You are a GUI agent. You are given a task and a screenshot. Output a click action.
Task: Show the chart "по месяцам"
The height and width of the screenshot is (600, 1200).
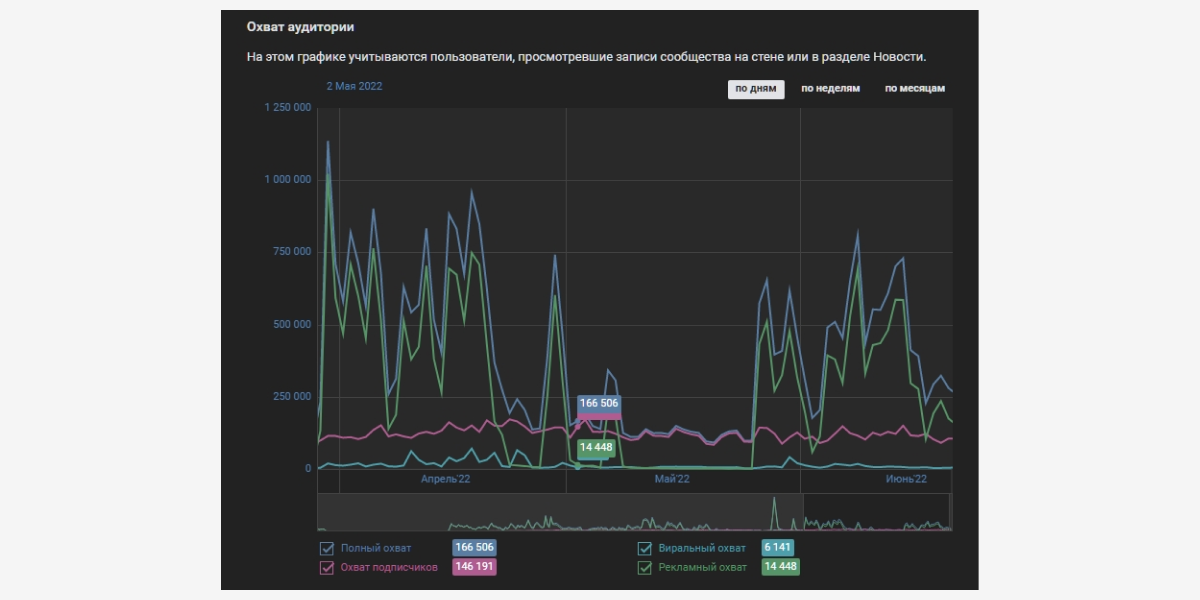[914, 88]
